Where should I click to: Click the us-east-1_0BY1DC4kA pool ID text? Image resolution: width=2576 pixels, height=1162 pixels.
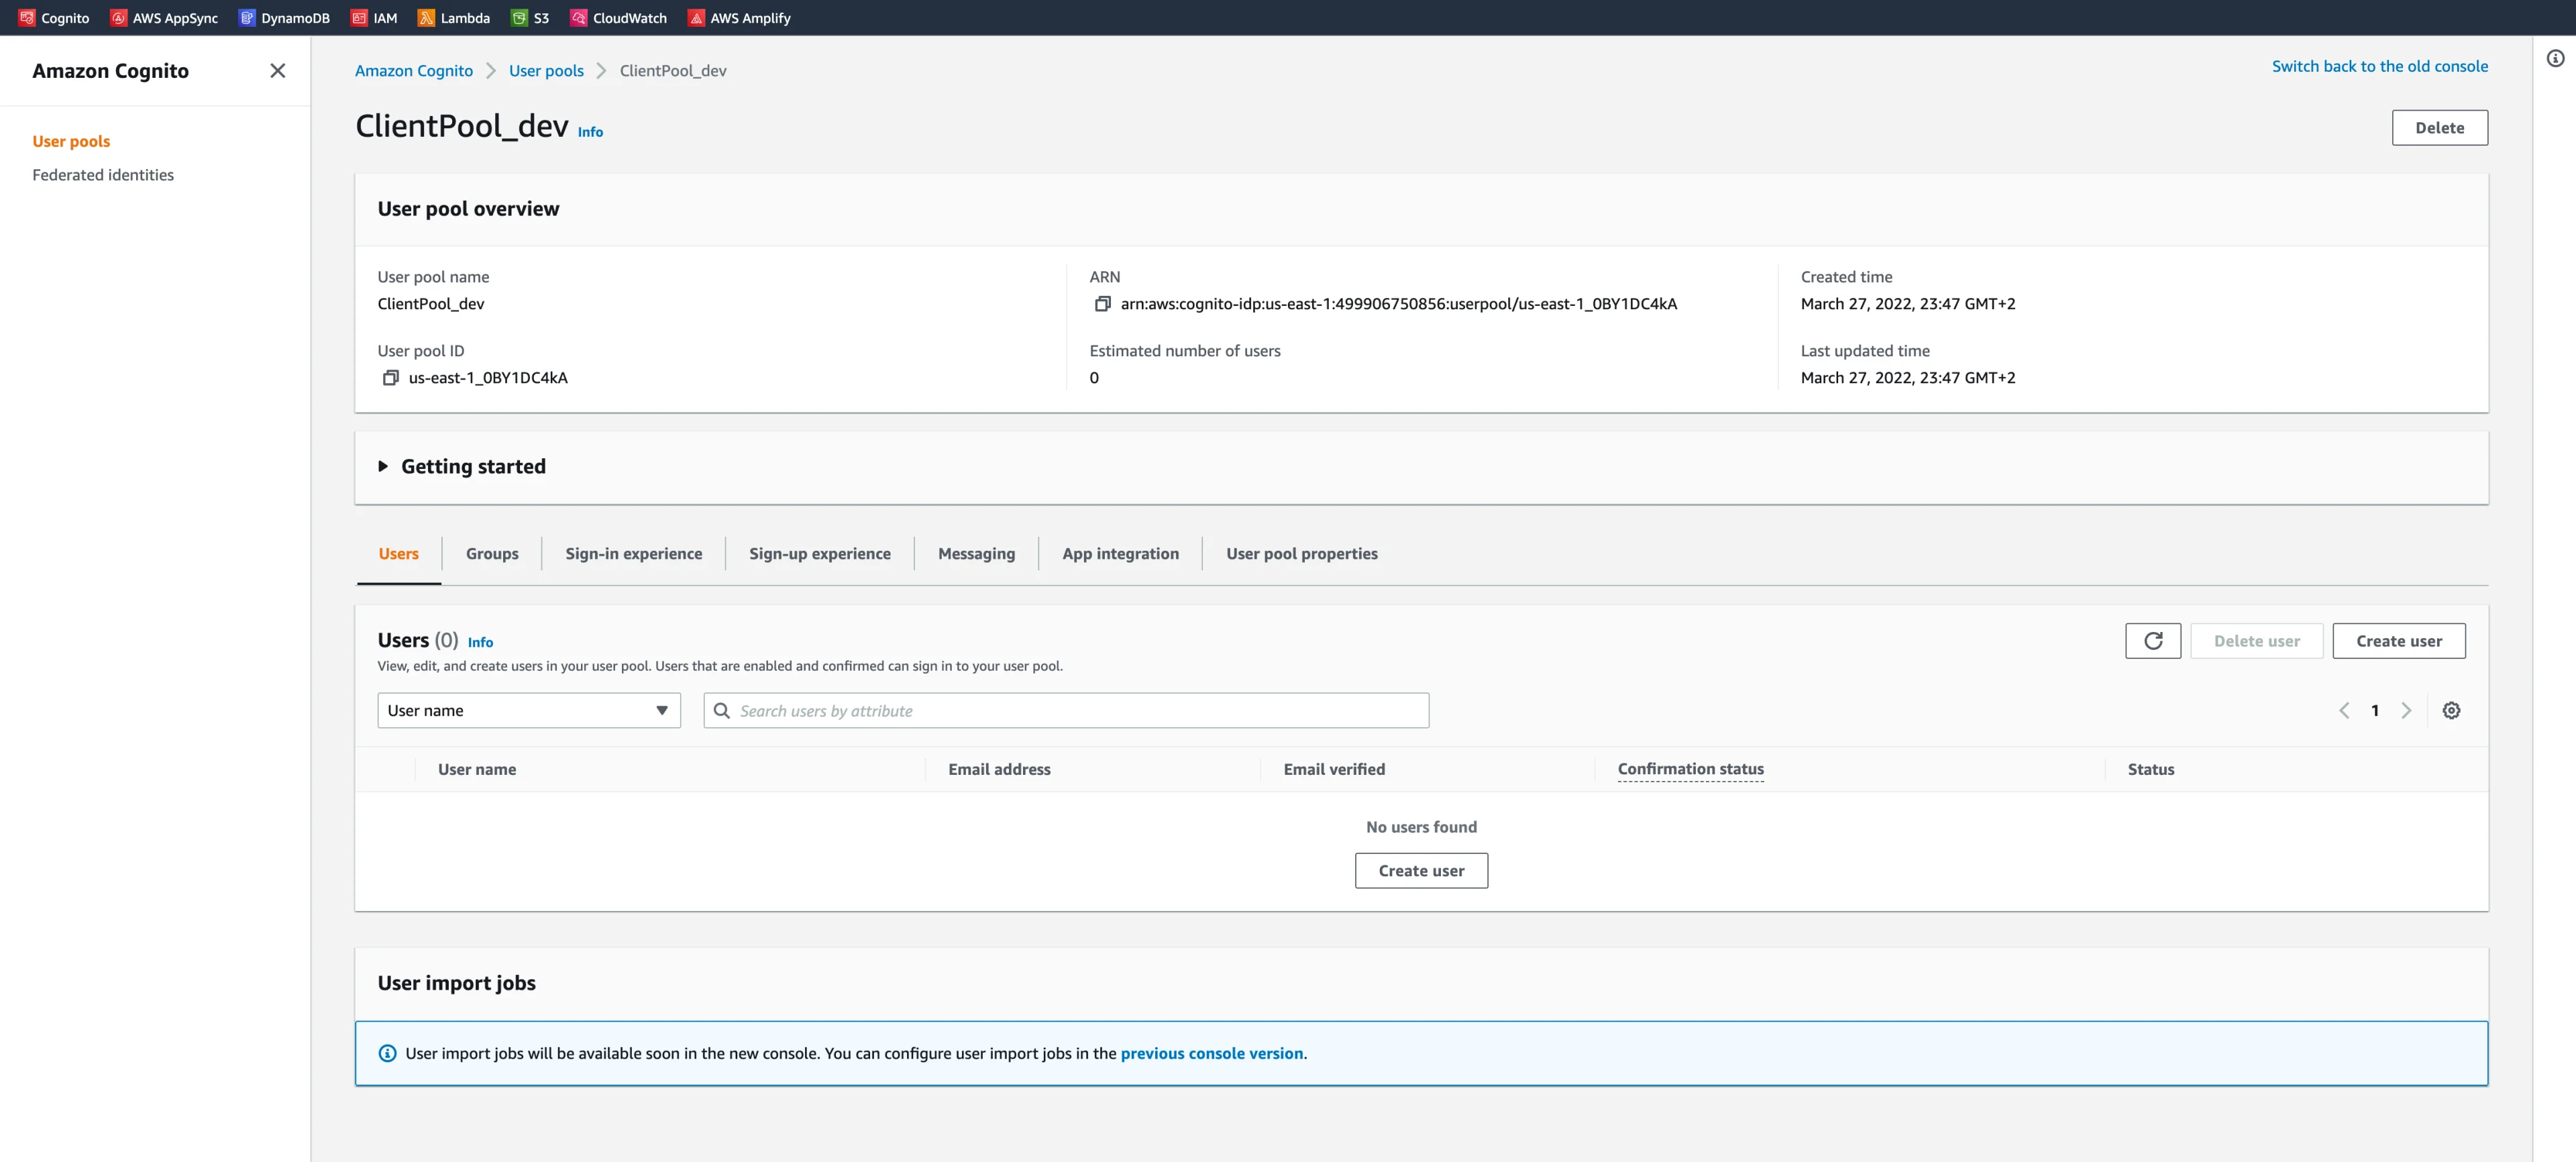click(488, 378)
